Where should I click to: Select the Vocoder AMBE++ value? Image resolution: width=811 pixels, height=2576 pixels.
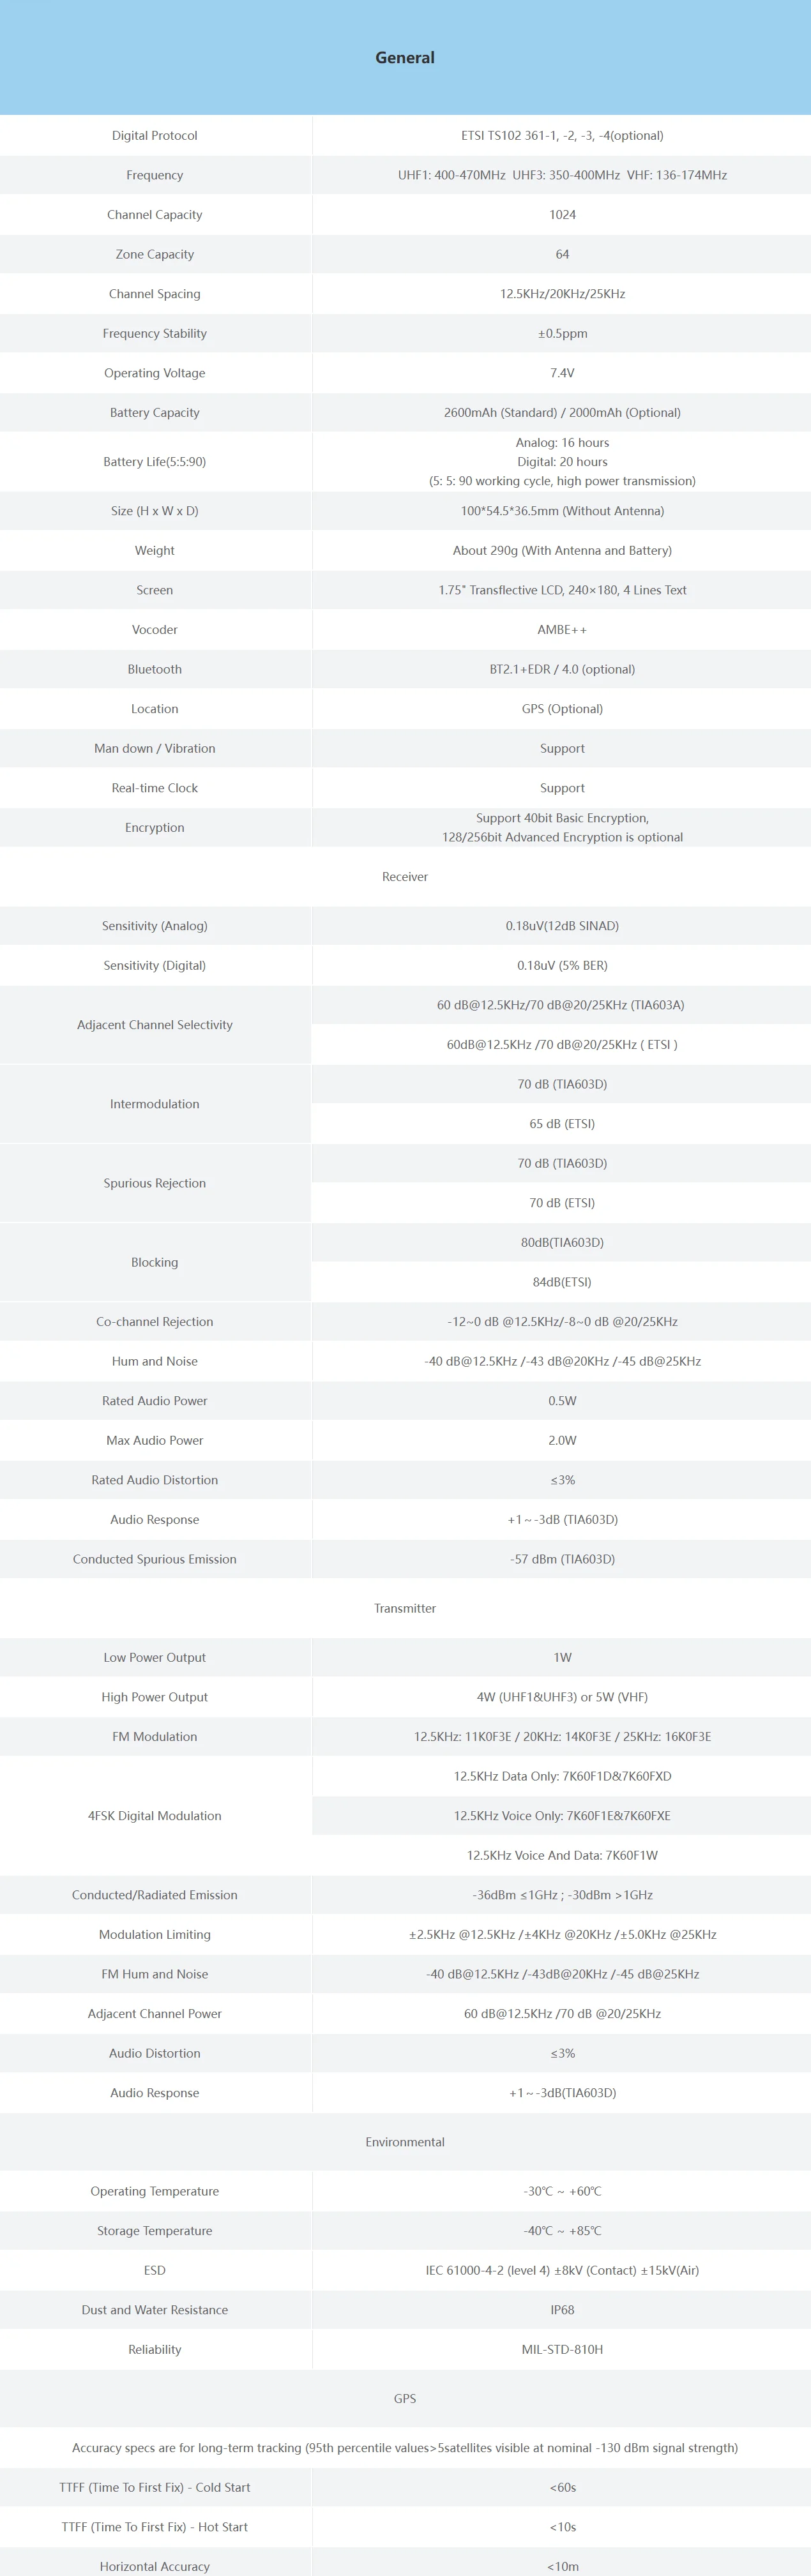tap(562, 629)
